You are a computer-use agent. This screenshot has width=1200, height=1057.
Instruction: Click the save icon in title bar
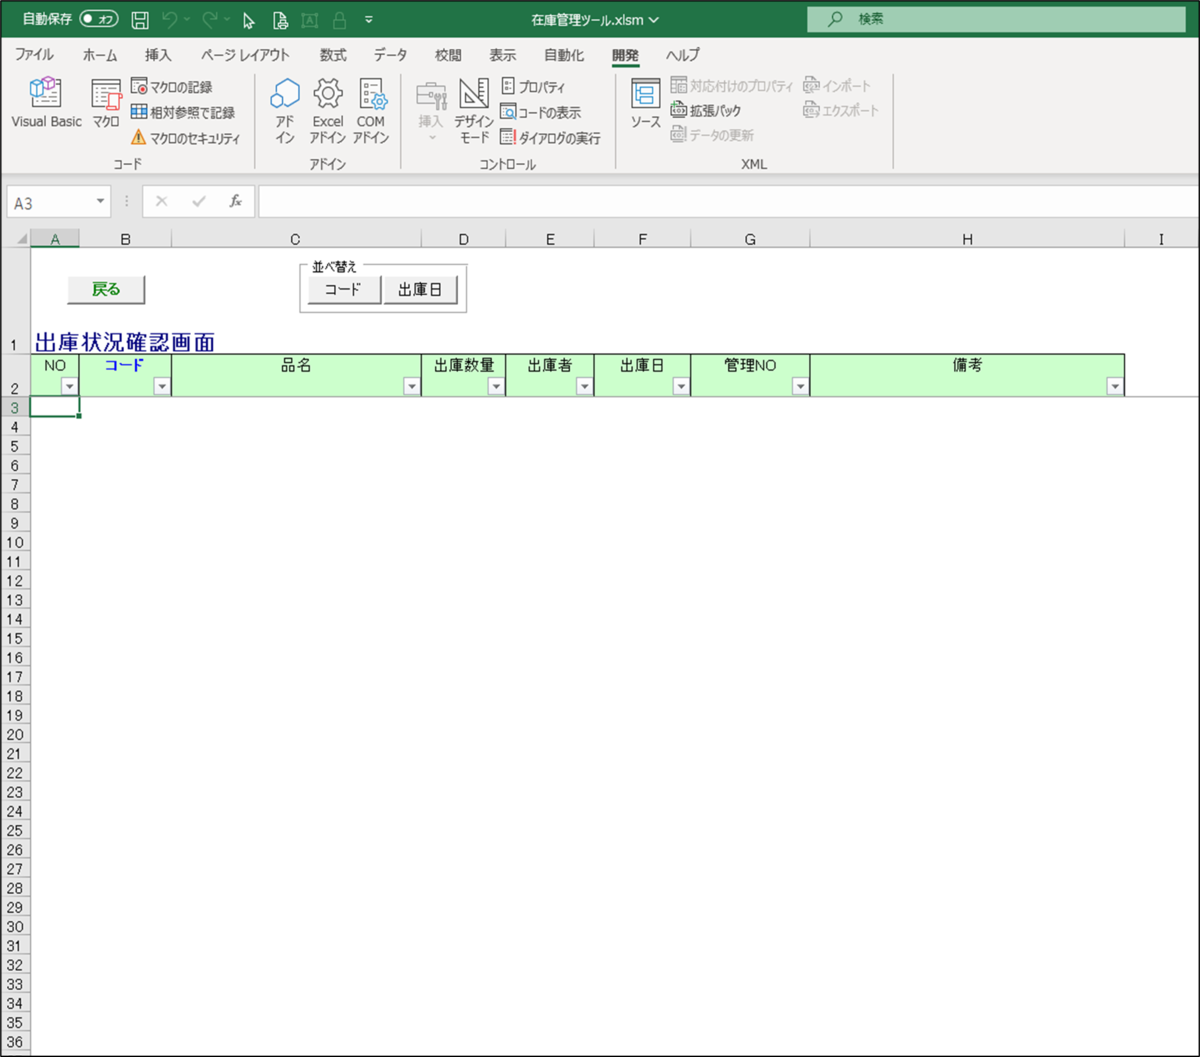tap(140, 20)
